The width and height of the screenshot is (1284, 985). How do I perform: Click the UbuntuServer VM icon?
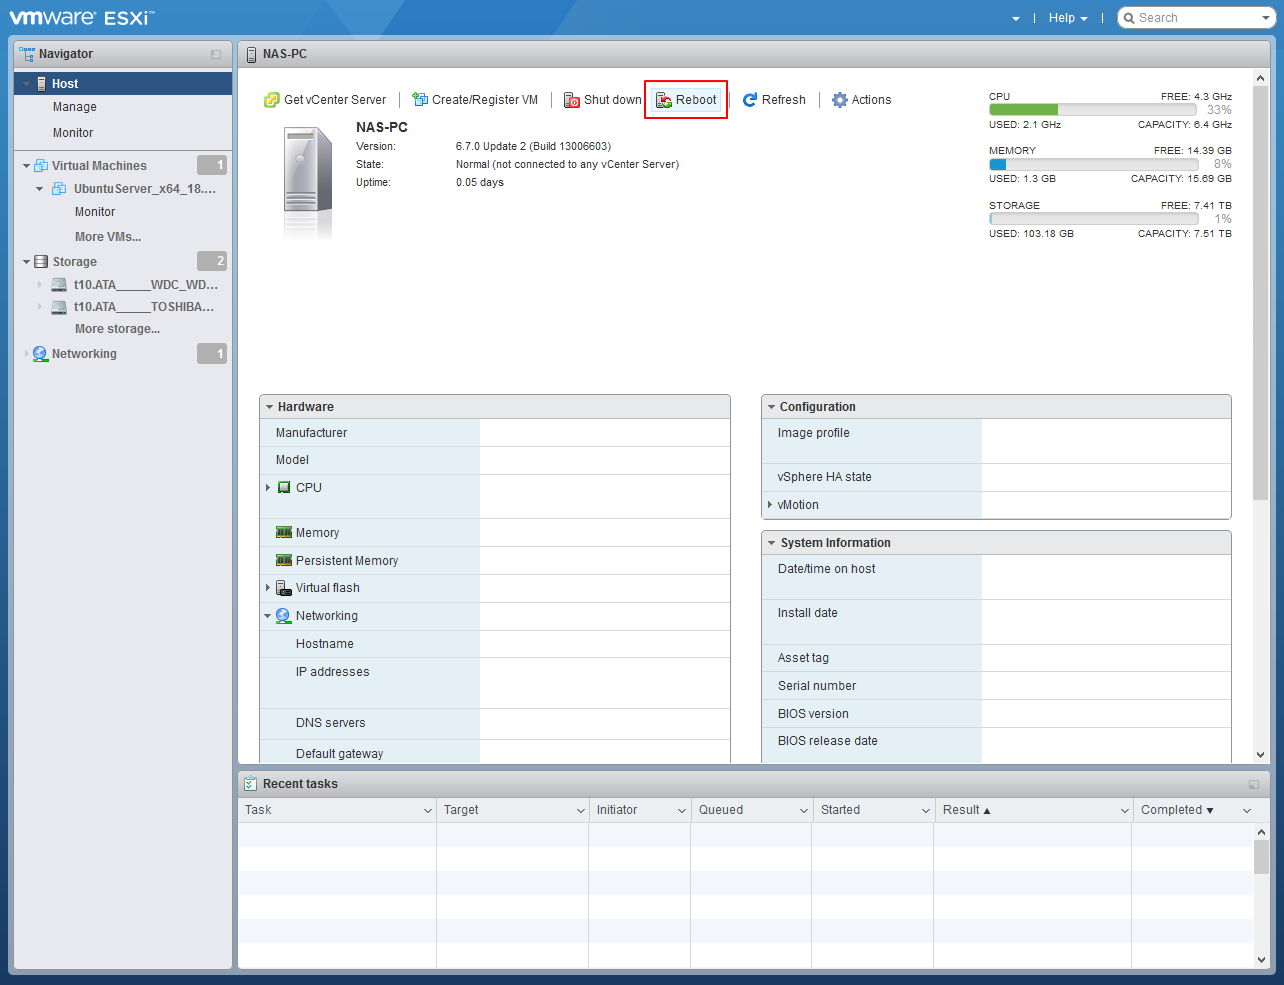click(59, 189)
